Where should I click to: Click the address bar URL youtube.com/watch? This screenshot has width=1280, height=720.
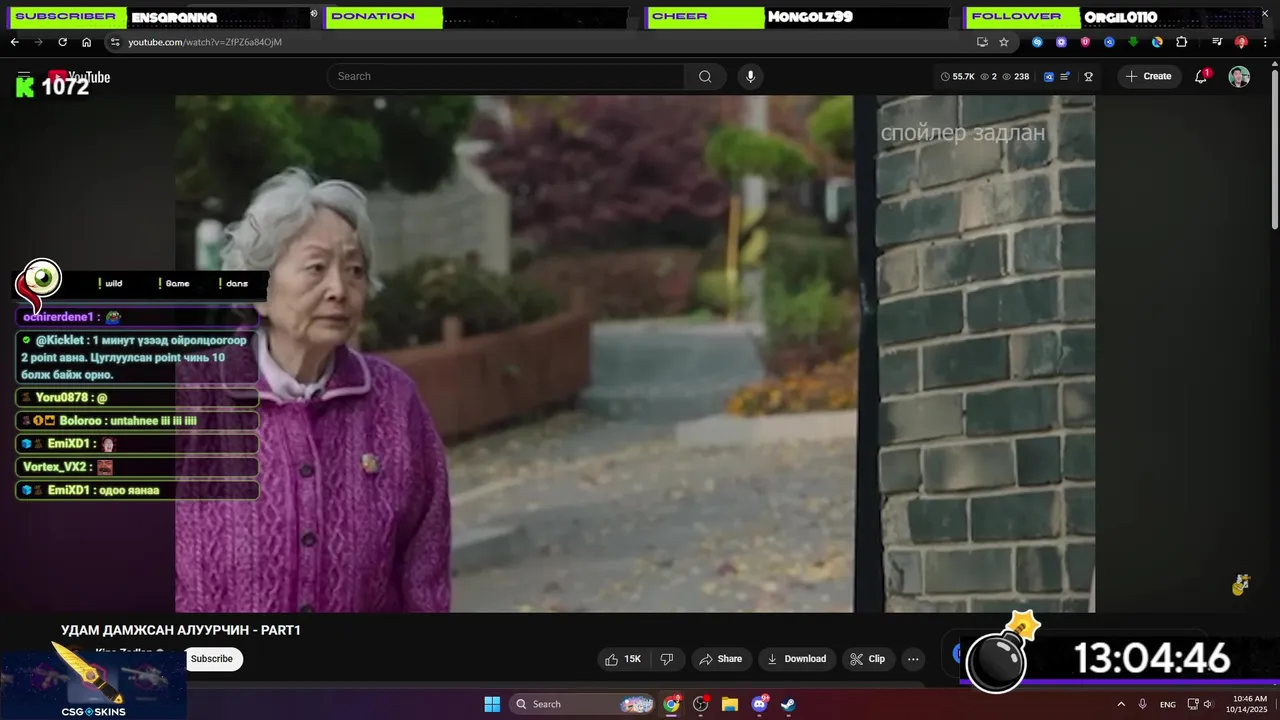point(205,42)
